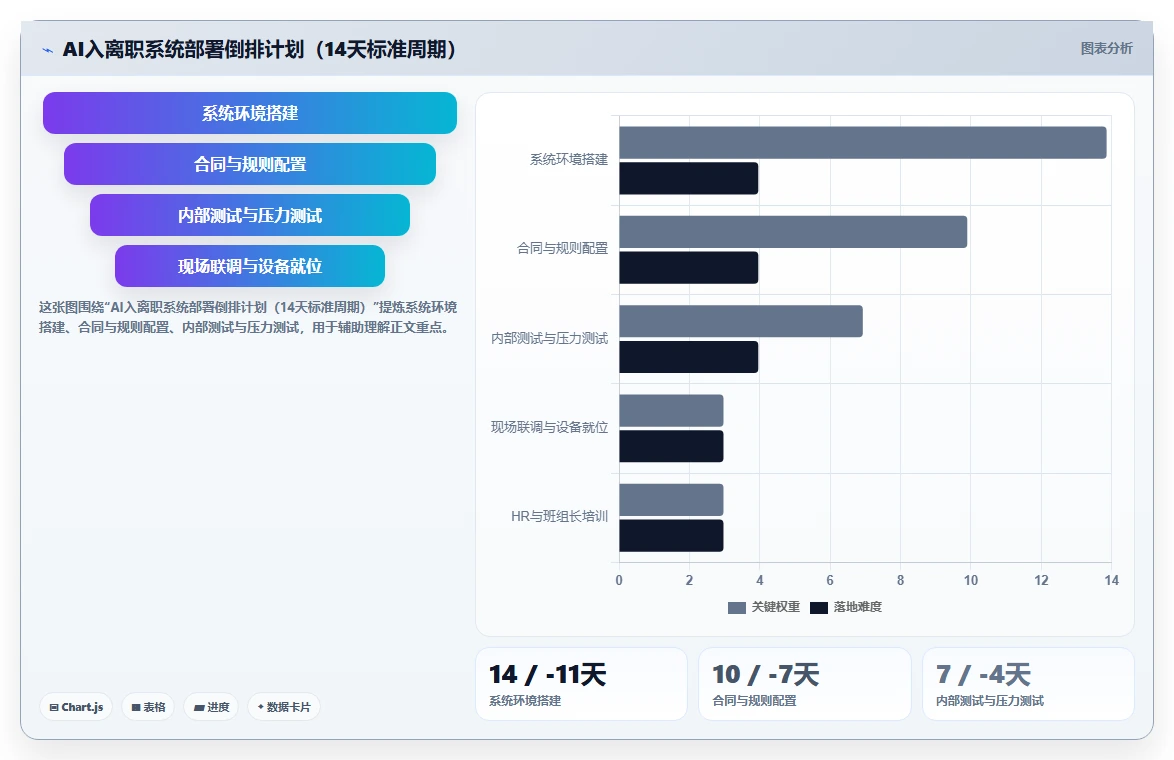Click the 落地难度 bar for 内部测试与压力测试
This screenshot has height=760, width=1174.
pyautogui.click(x=689, y=356)
